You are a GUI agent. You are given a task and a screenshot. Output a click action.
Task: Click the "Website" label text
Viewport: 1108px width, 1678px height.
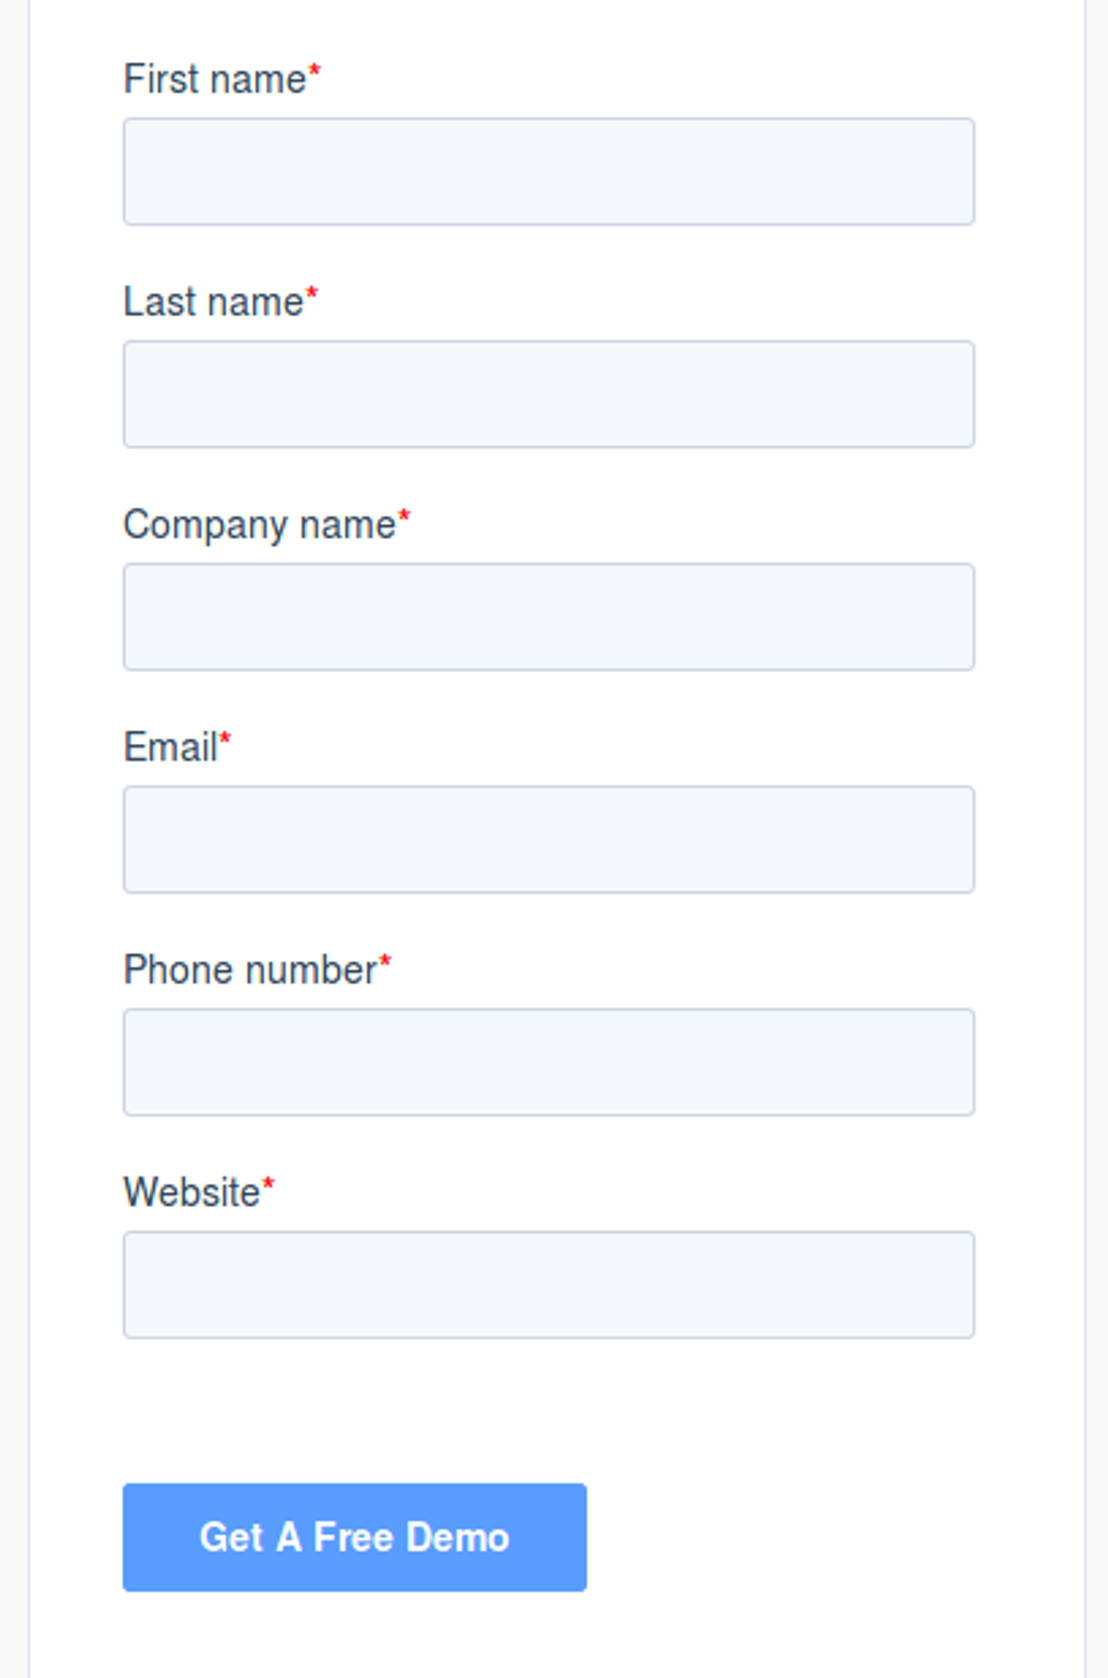[x=191, y=1192]
